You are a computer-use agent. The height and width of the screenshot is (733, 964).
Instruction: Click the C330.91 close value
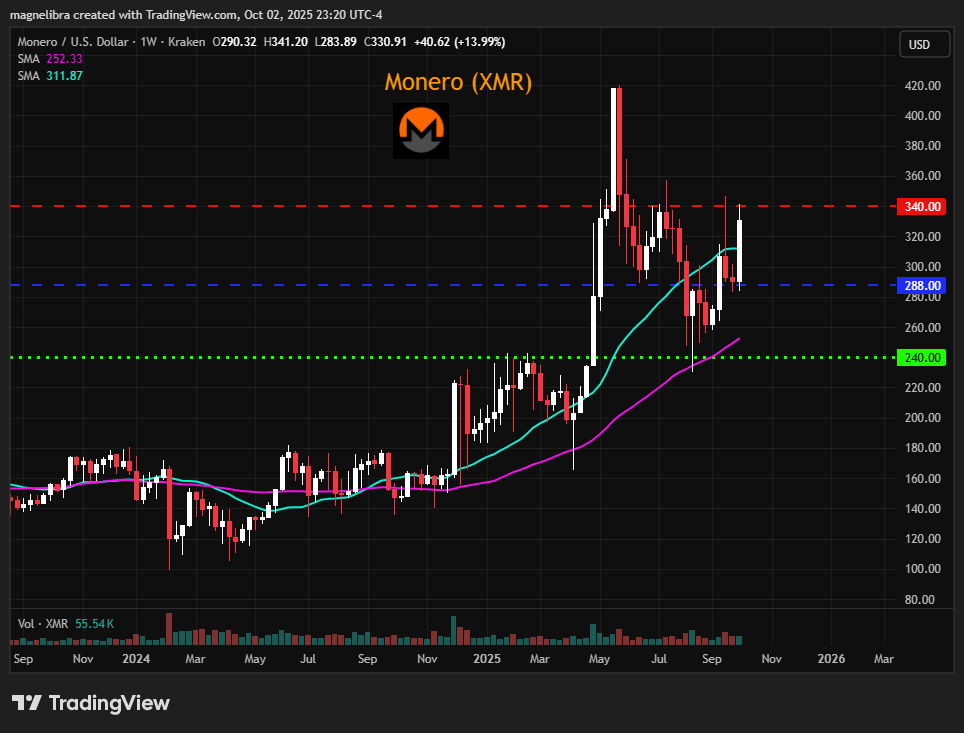click(385, 42)
